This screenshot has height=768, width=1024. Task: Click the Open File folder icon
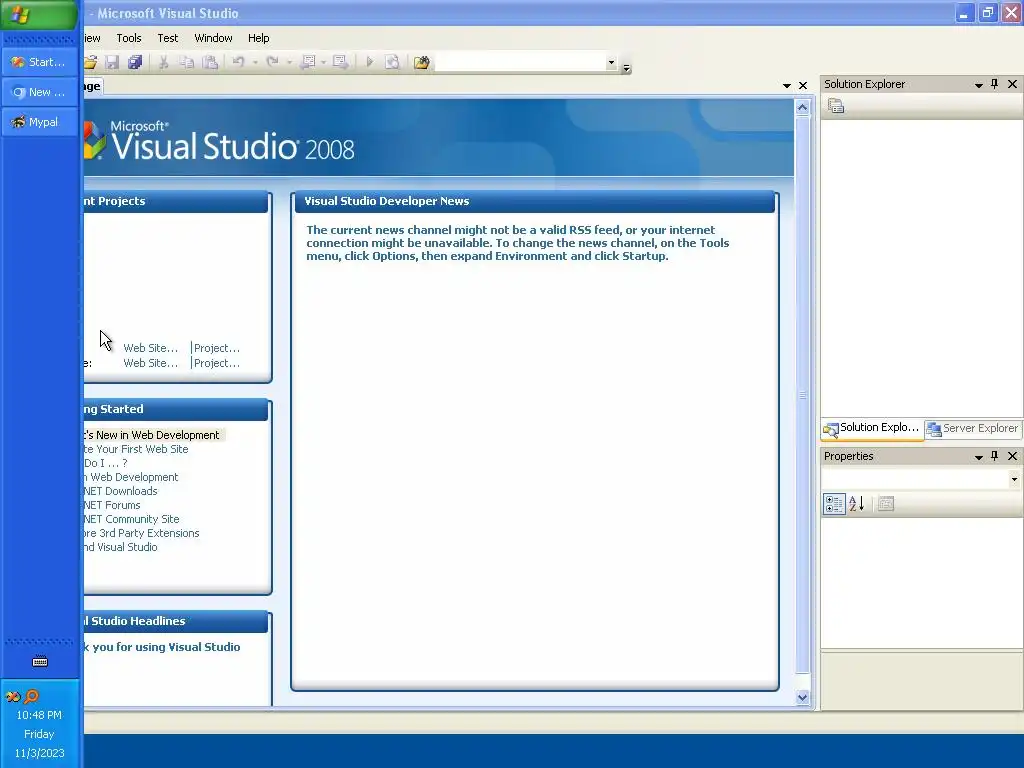click(90, 62)
